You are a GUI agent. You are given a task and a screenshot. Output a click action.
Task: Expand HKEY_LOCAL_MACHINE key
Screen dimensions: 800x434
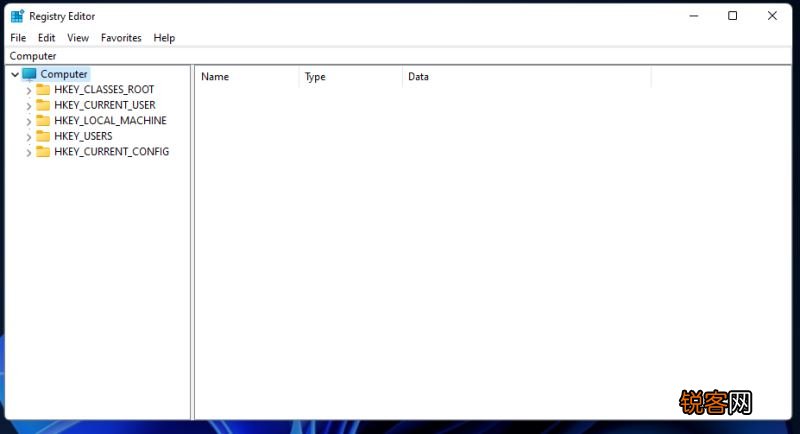click(x=29, y=121)
